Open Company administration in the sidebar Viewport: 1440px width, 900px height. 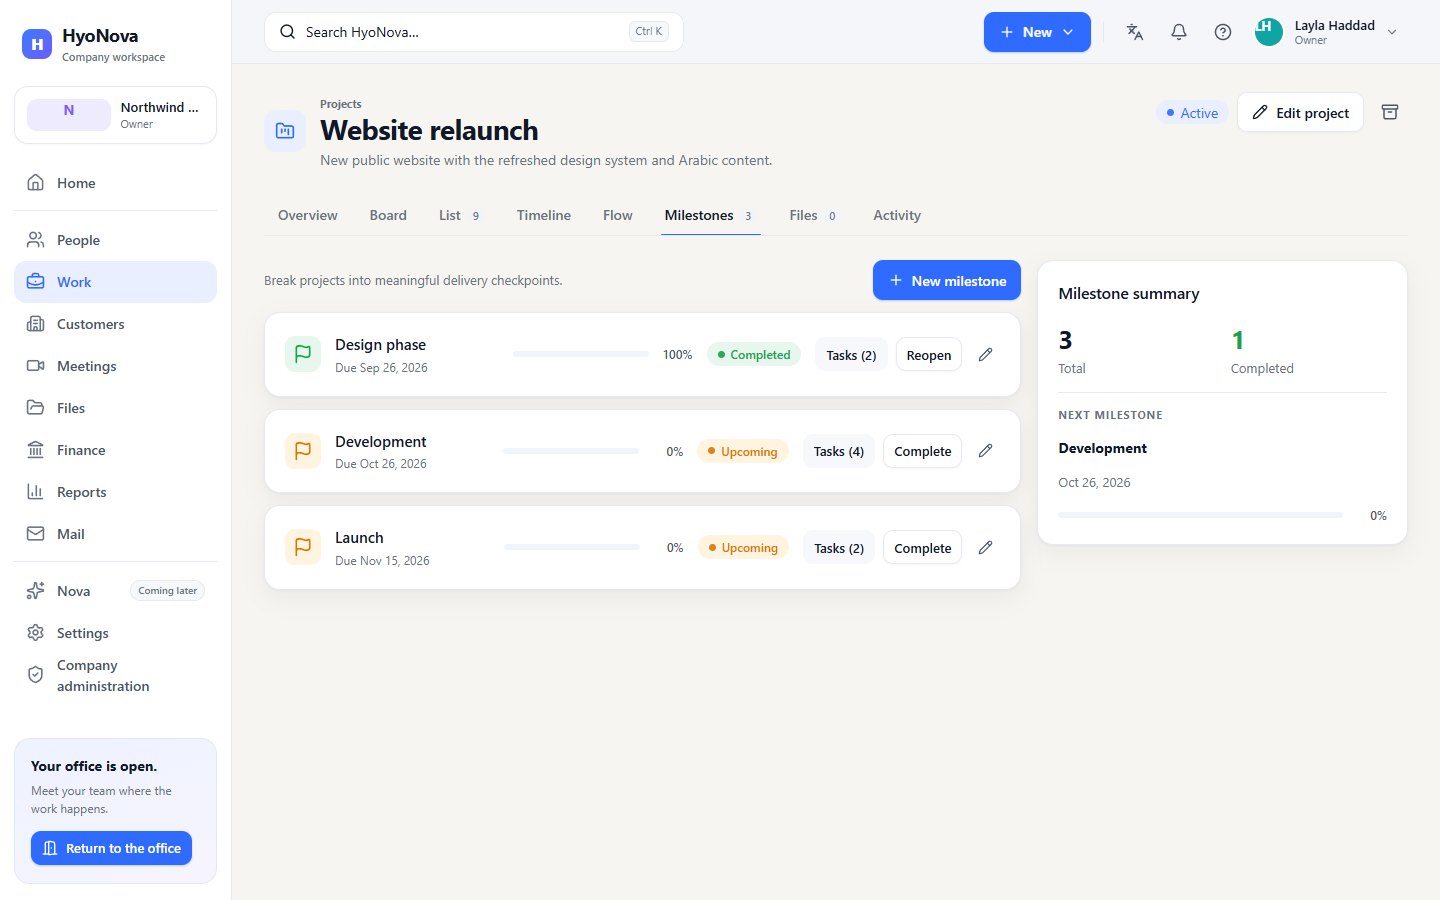click(x=115, y=676)
